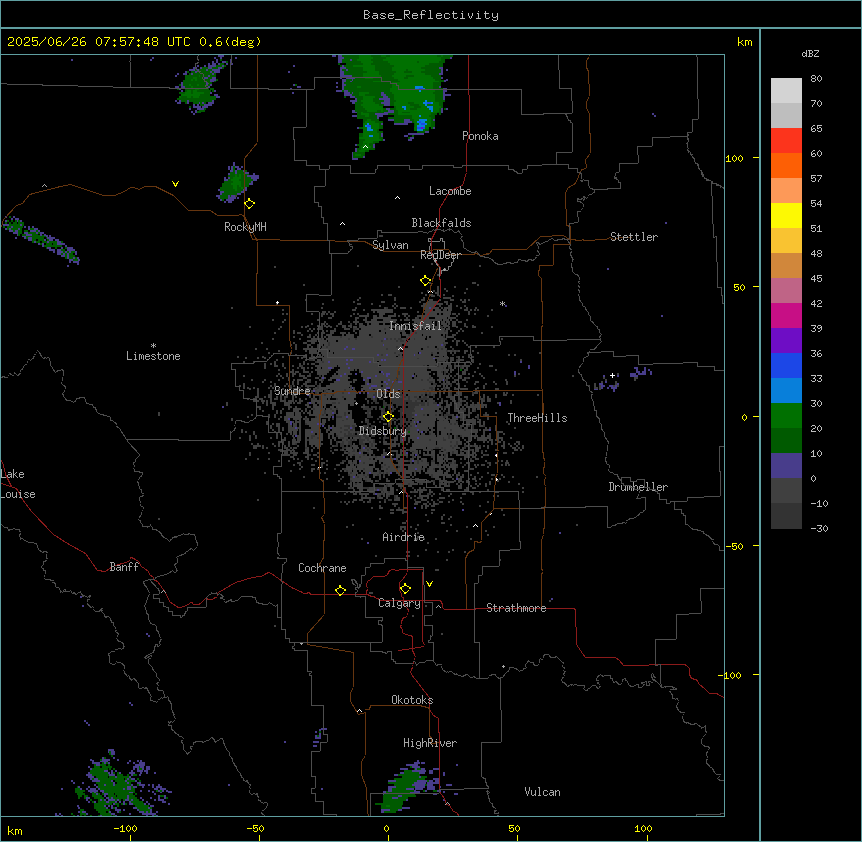Click the small green echo north of RockyMH
Screen dimensions: 862x842
236,182
